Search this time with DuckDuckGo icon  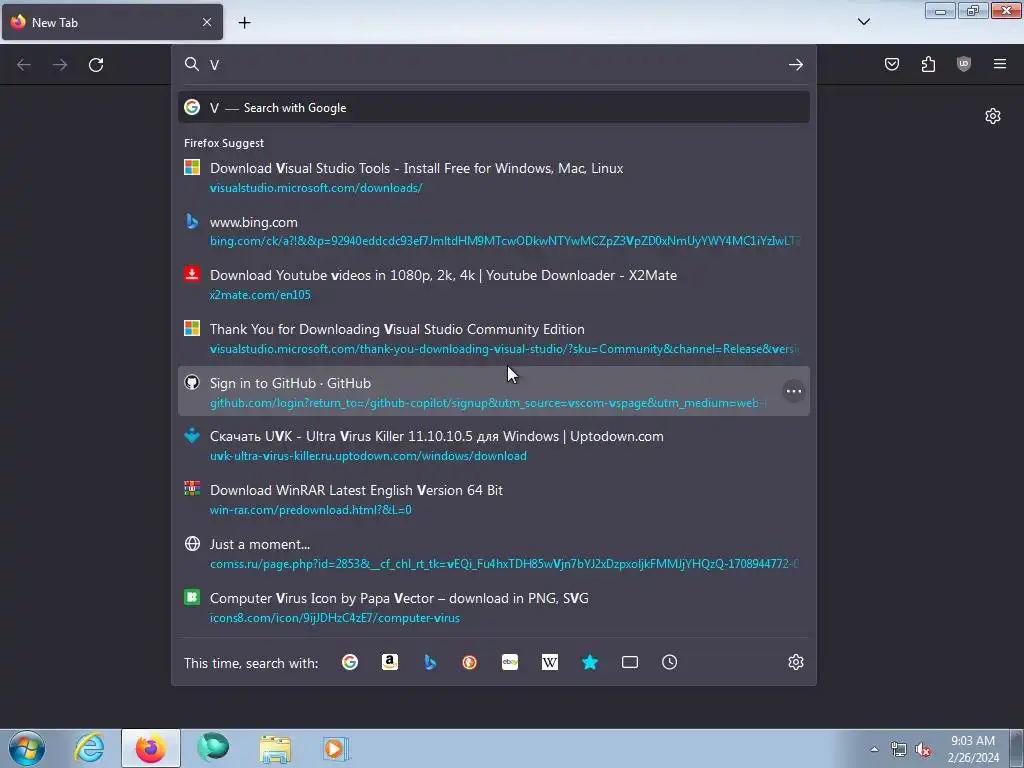470,662
